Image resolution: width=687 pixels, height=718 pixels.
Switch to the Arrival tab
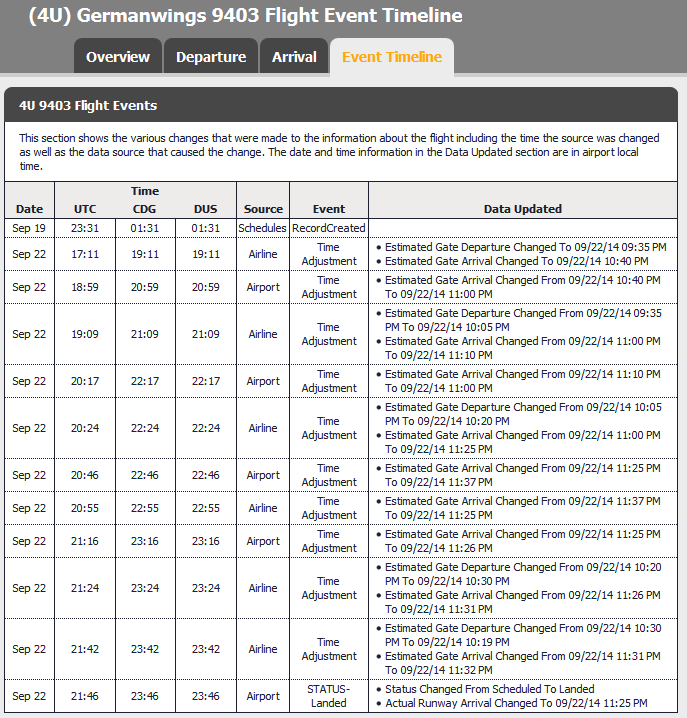pyautogui.click(x=294, y=56)
